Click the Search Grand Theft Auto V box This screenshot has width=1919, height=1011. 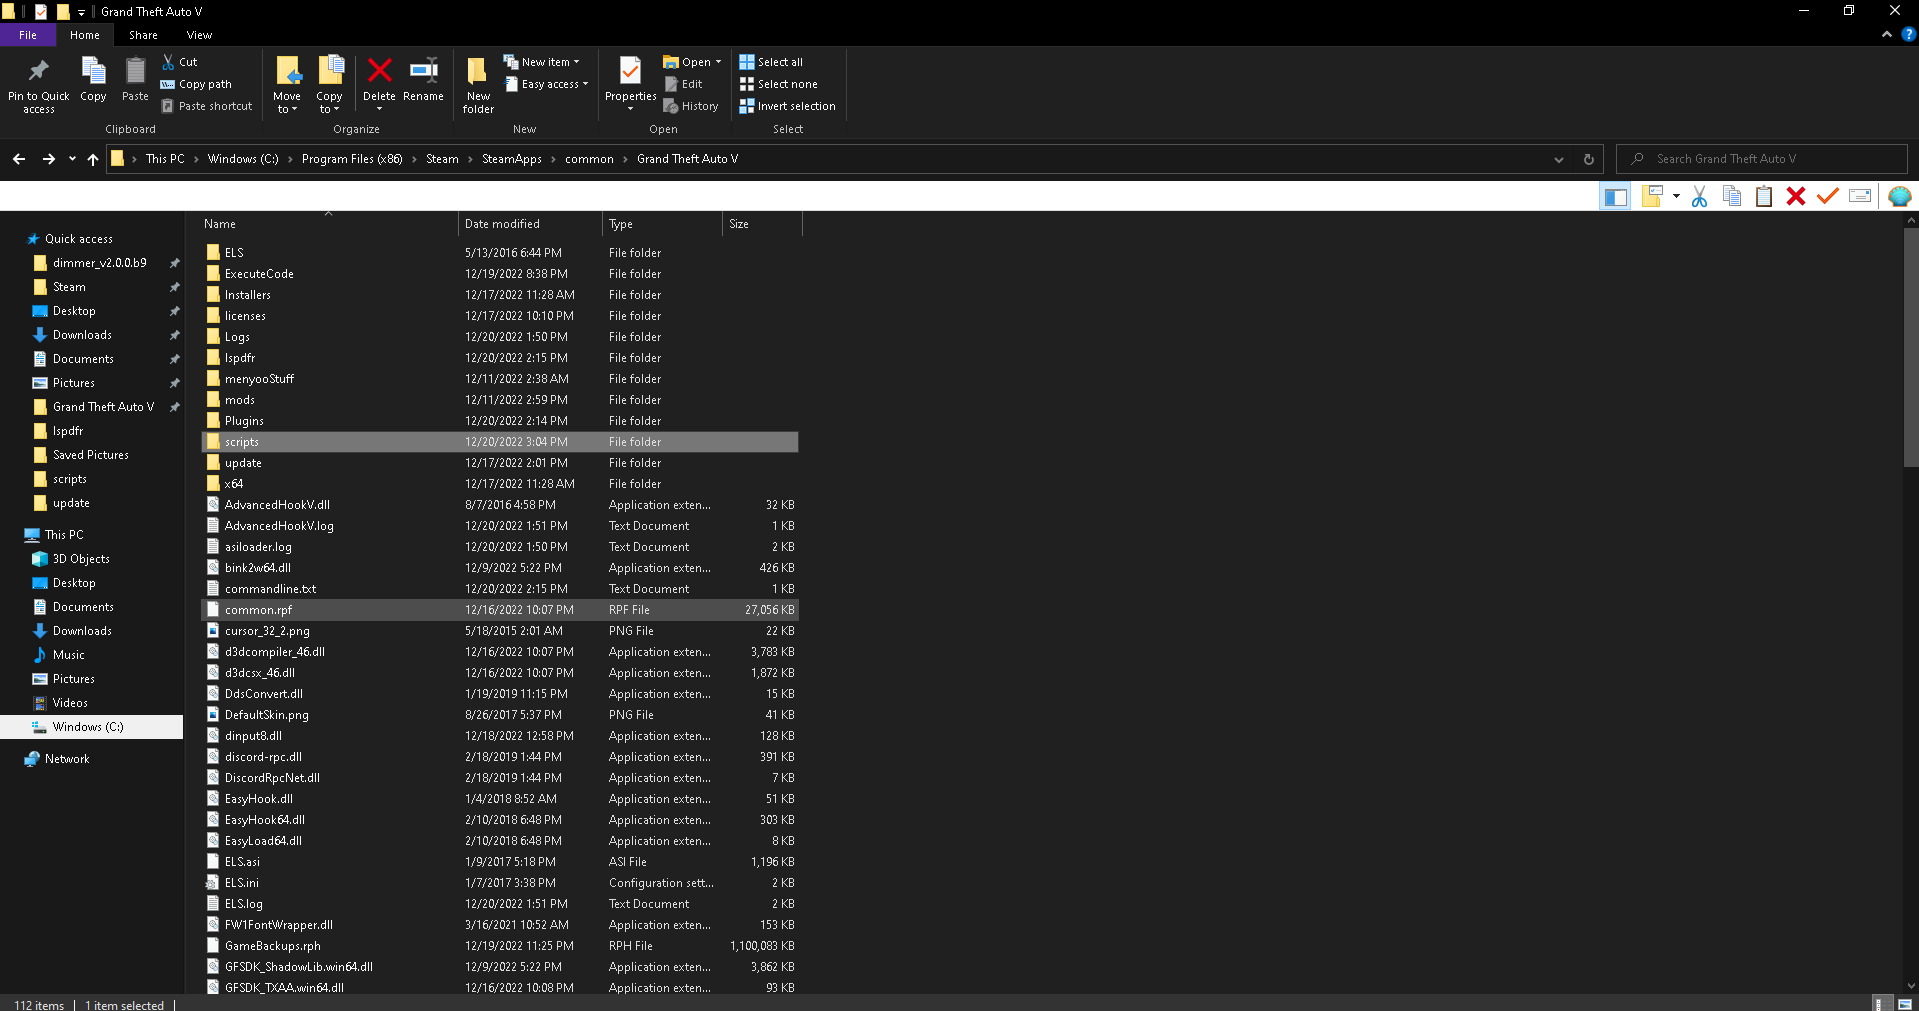1762,159
